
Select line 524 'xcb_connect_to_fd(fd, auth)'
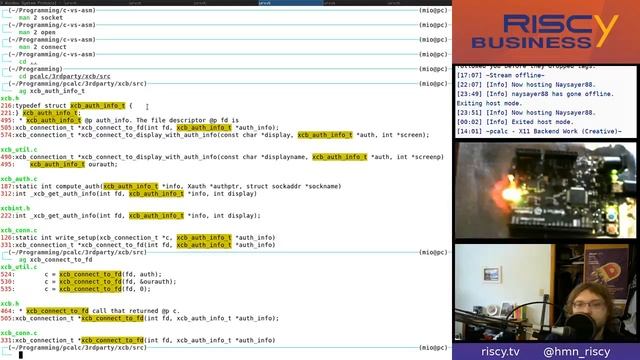81,275
